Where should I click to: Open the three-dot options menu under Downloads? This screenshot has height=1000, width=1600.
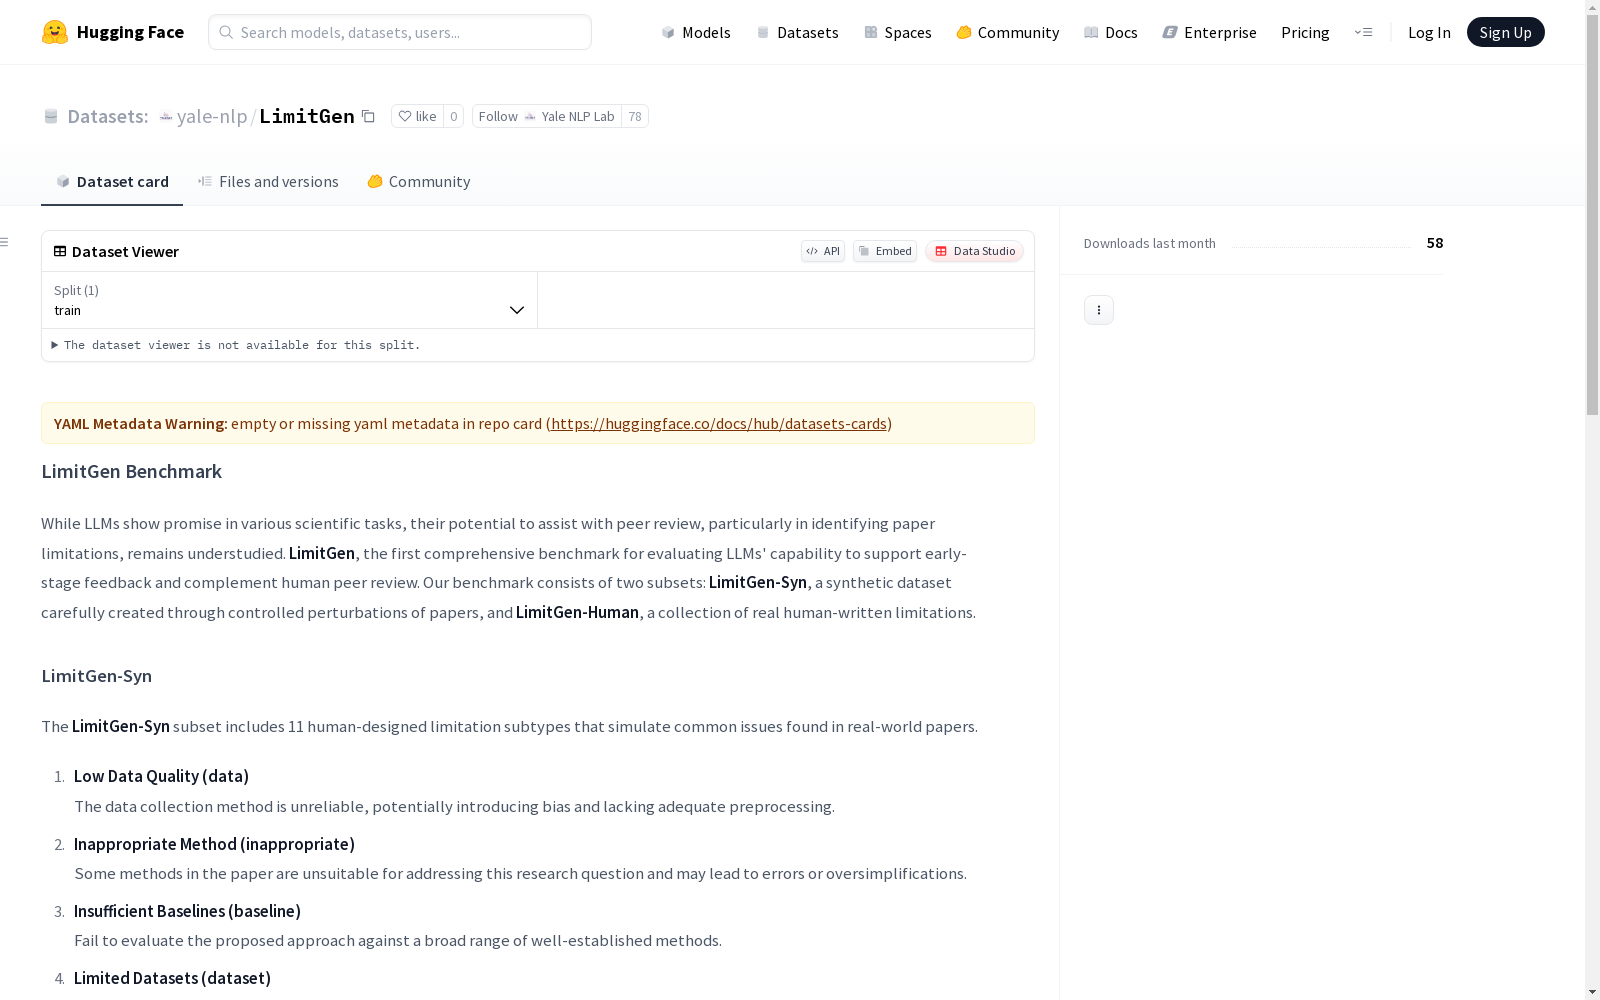click(x=1099, y=310)
